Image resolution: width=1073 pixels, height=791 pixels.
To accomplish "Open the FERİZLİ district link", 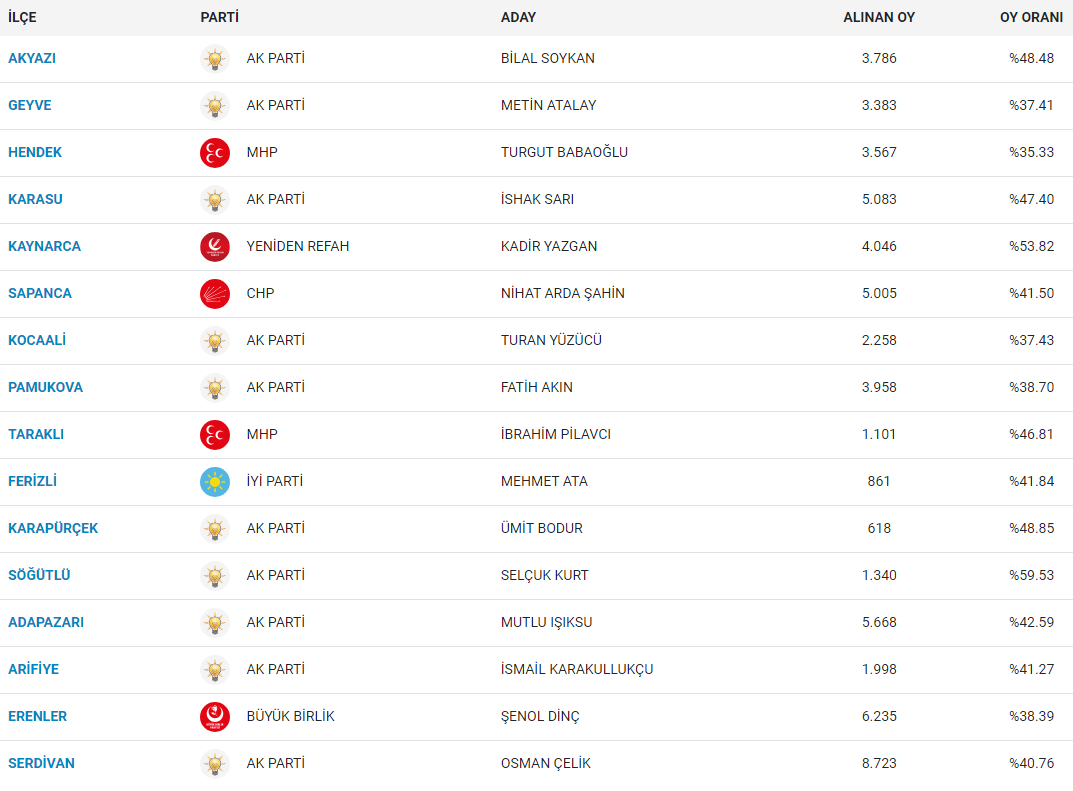I will pos(32,481).
